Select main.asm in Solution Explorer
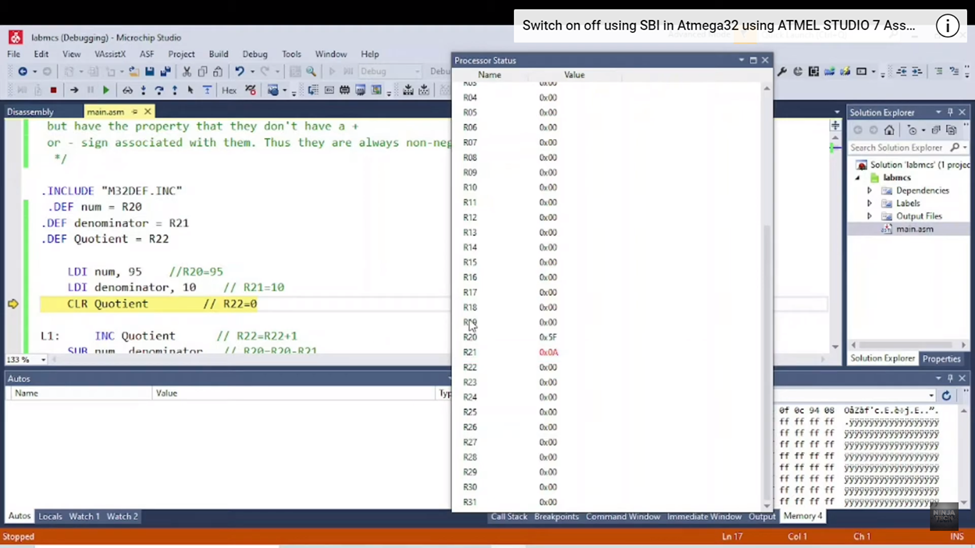This screenshot has width=975, height=548. 914,229
